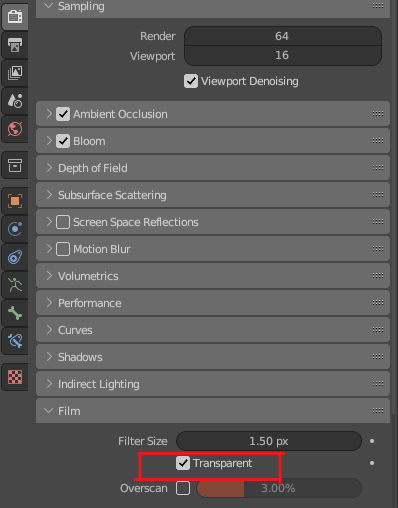
Task: Open the Bone properties tab
Action: point(15,313)
